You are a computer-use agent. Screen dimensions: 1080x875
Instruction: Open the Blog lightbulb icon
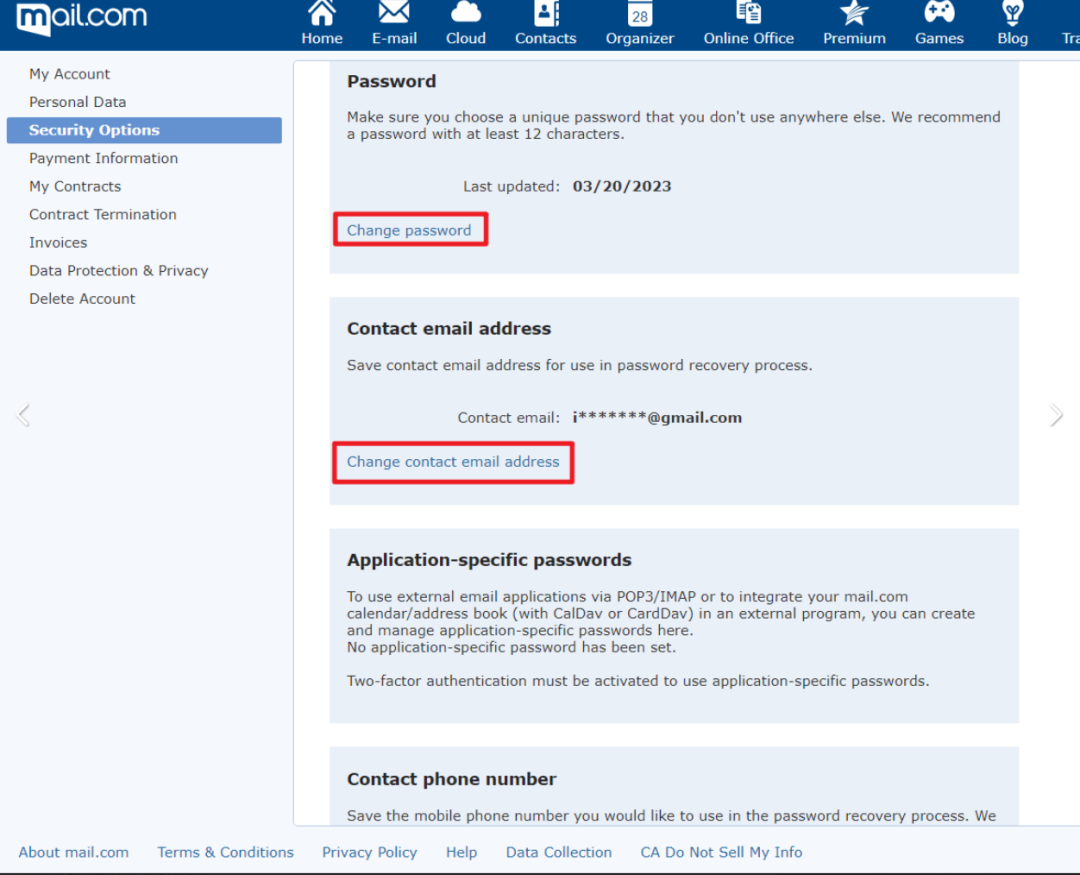tap(1012, 12)
